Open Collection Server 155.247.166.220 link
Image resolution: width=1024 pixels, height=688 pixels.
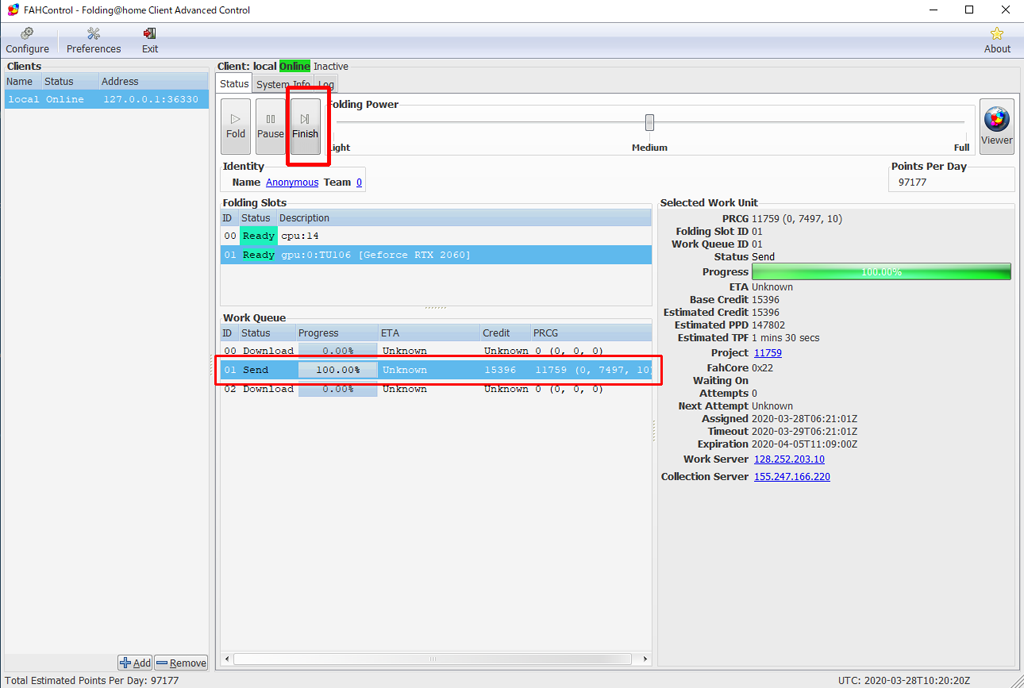point(791,477)
